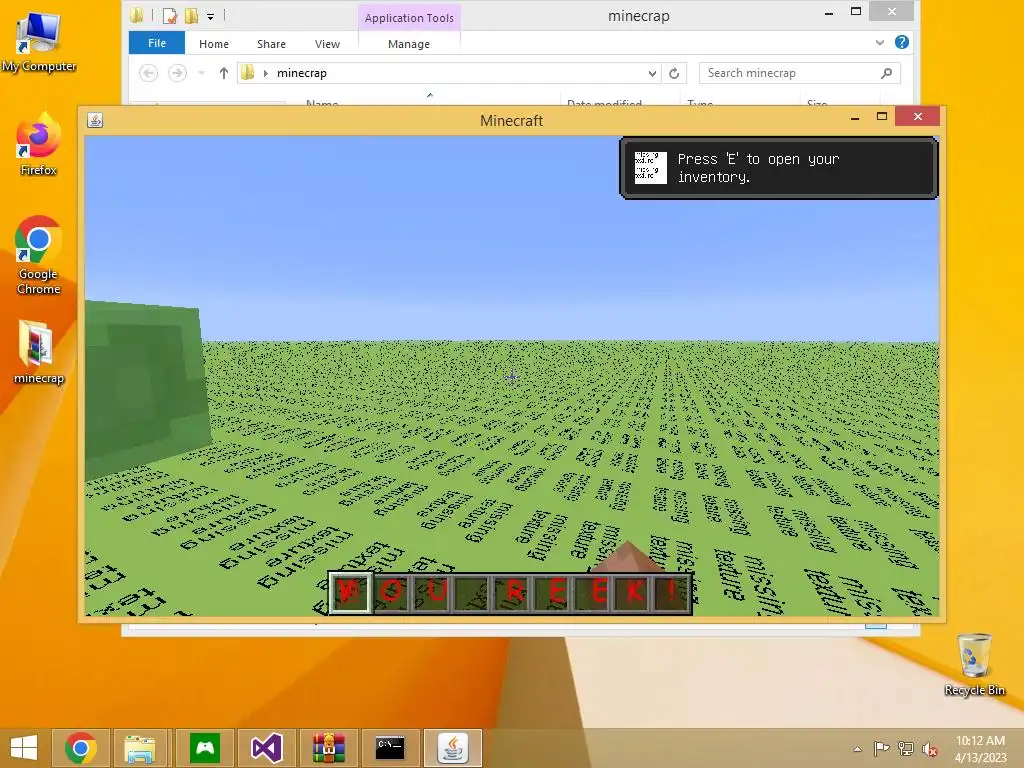Minimize the Minecraft window
The width and height of the screenshot is (1024, 768).
pos(855,118)
